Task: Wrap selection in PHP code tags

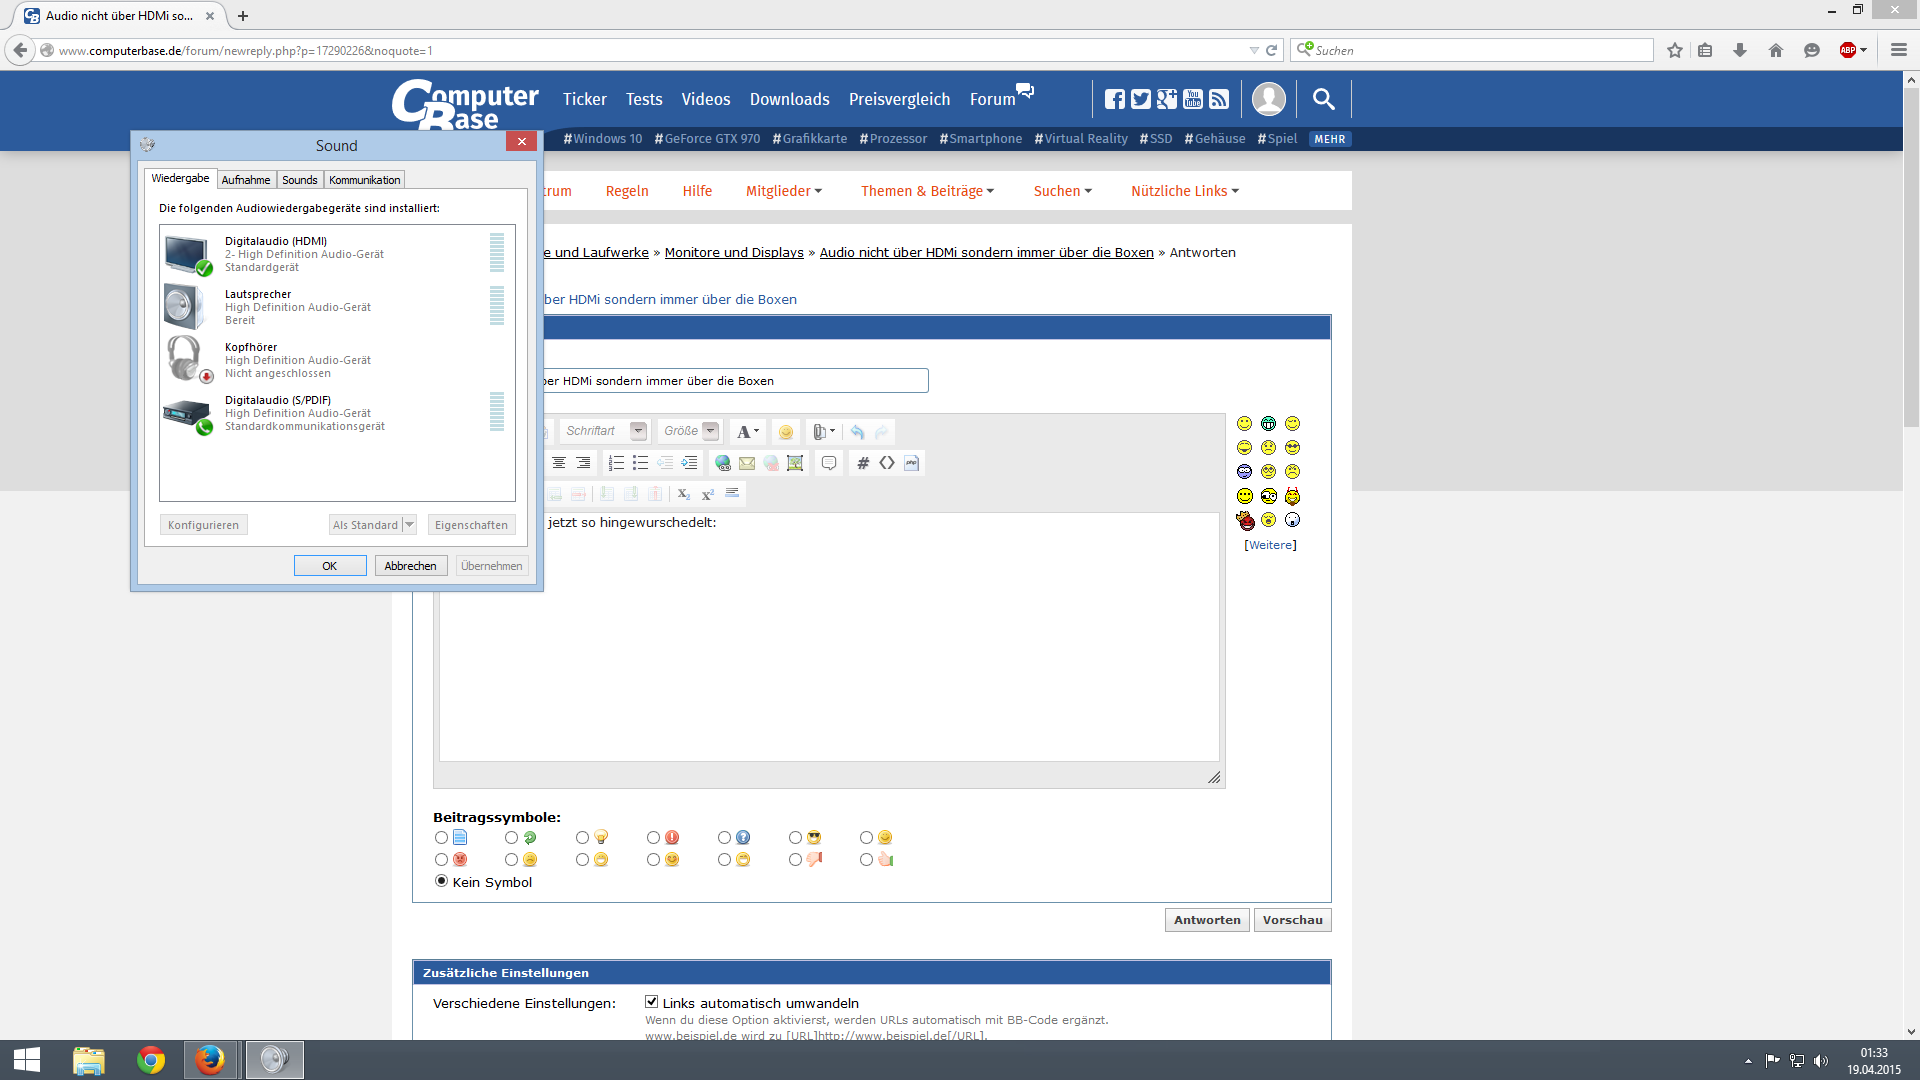Action: coord(911,463)
